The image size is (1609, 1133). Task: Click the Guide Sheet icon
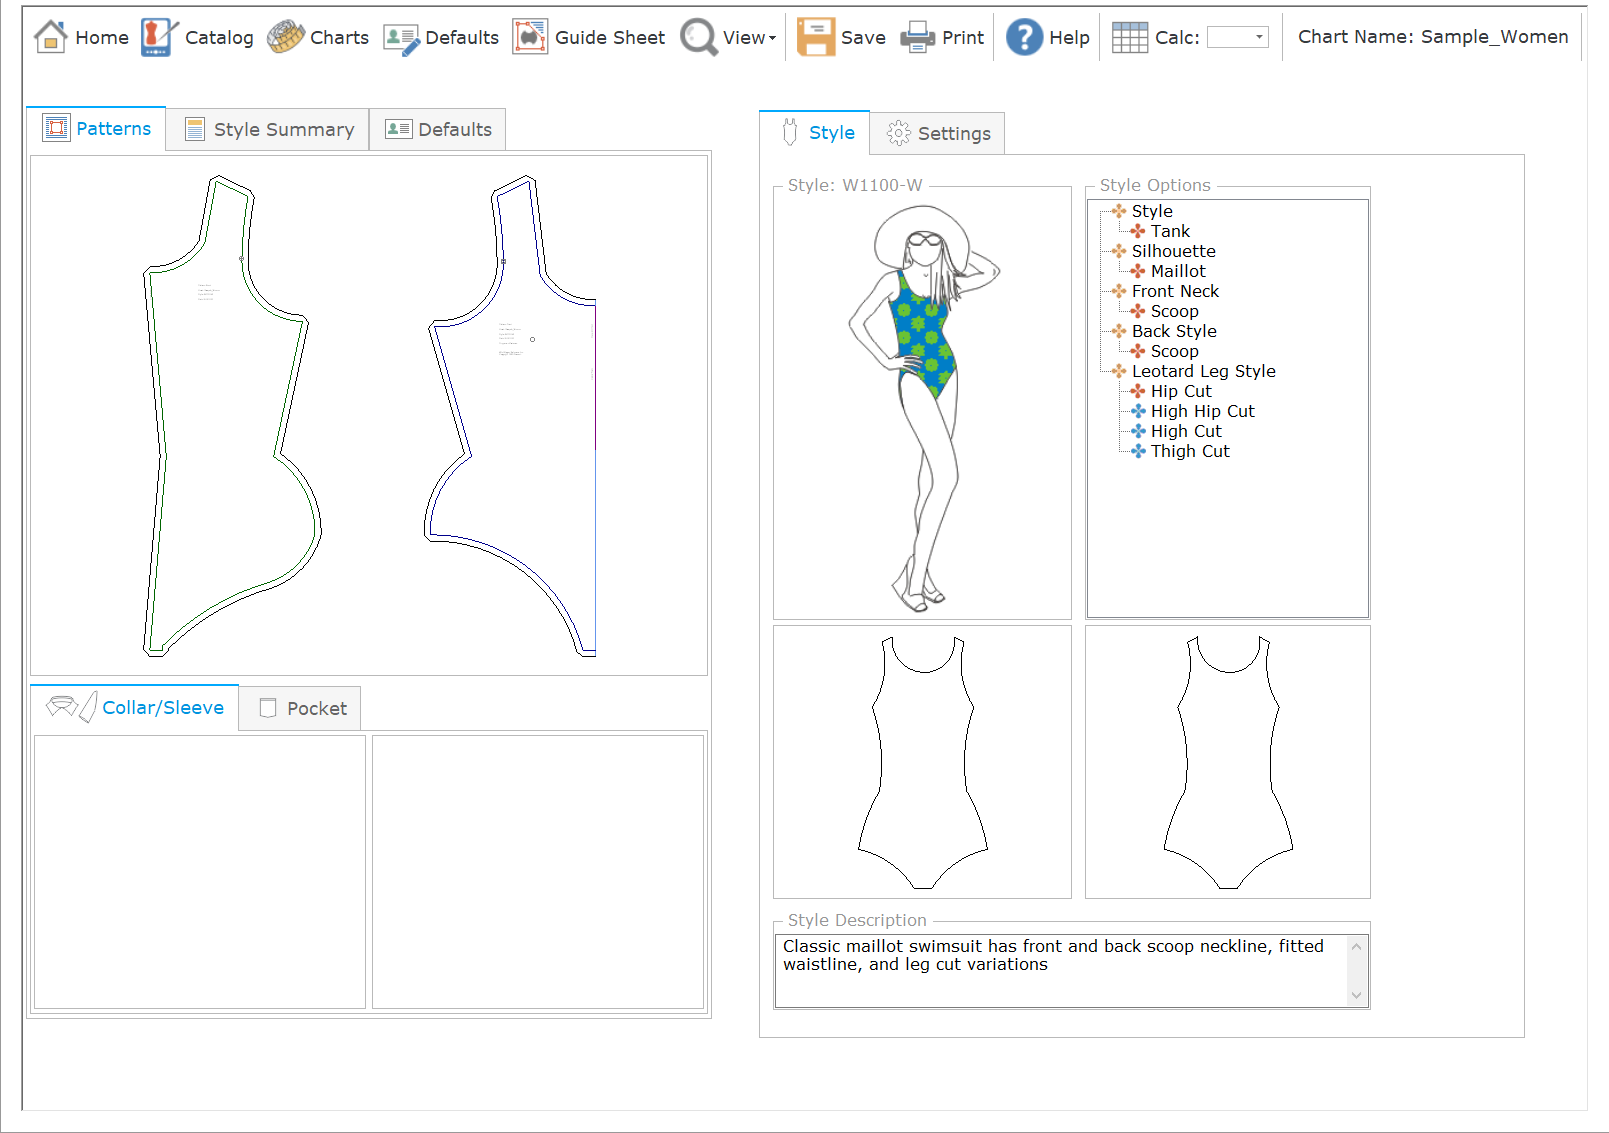[530, 37]
